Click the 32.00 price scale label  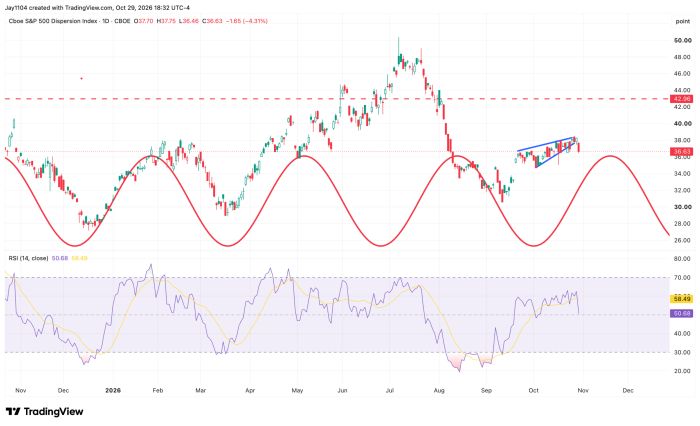click(682, 190)
